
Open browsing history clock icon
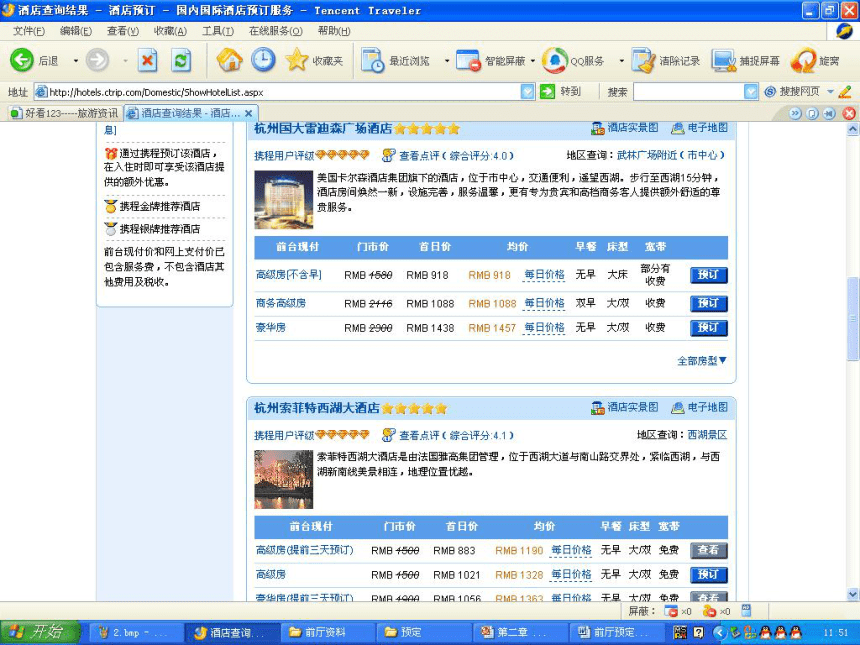pyautogui.click(x=263, y=60)
